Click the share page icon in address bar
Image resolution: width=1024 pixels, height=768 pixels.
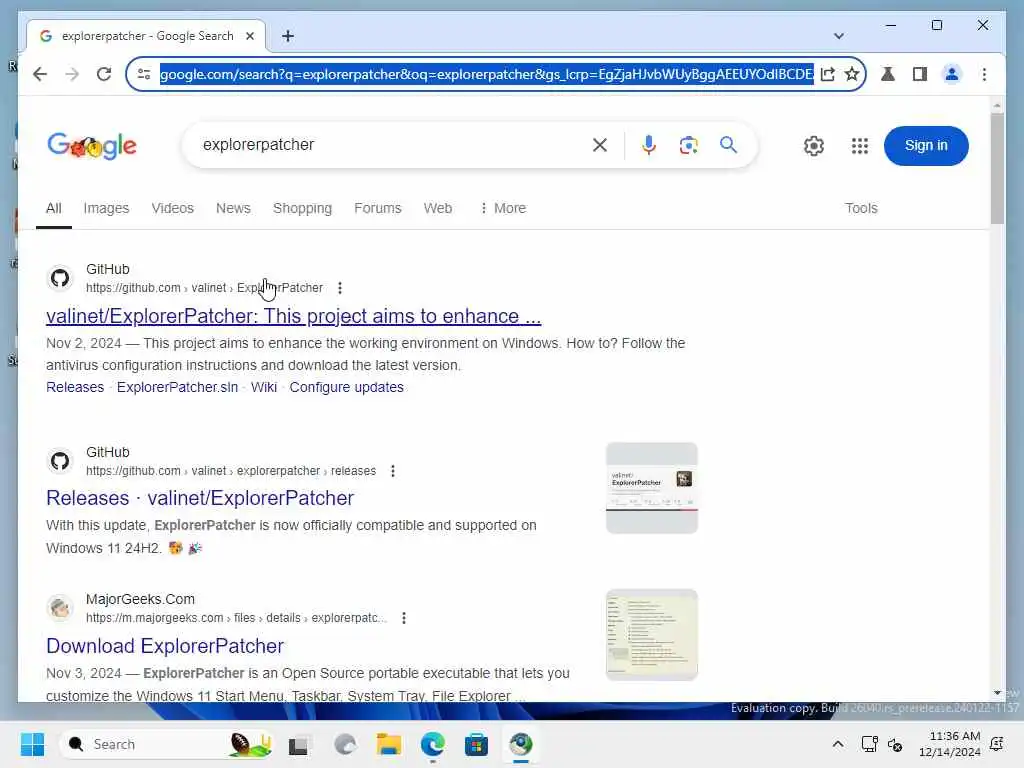coord(827,74)
